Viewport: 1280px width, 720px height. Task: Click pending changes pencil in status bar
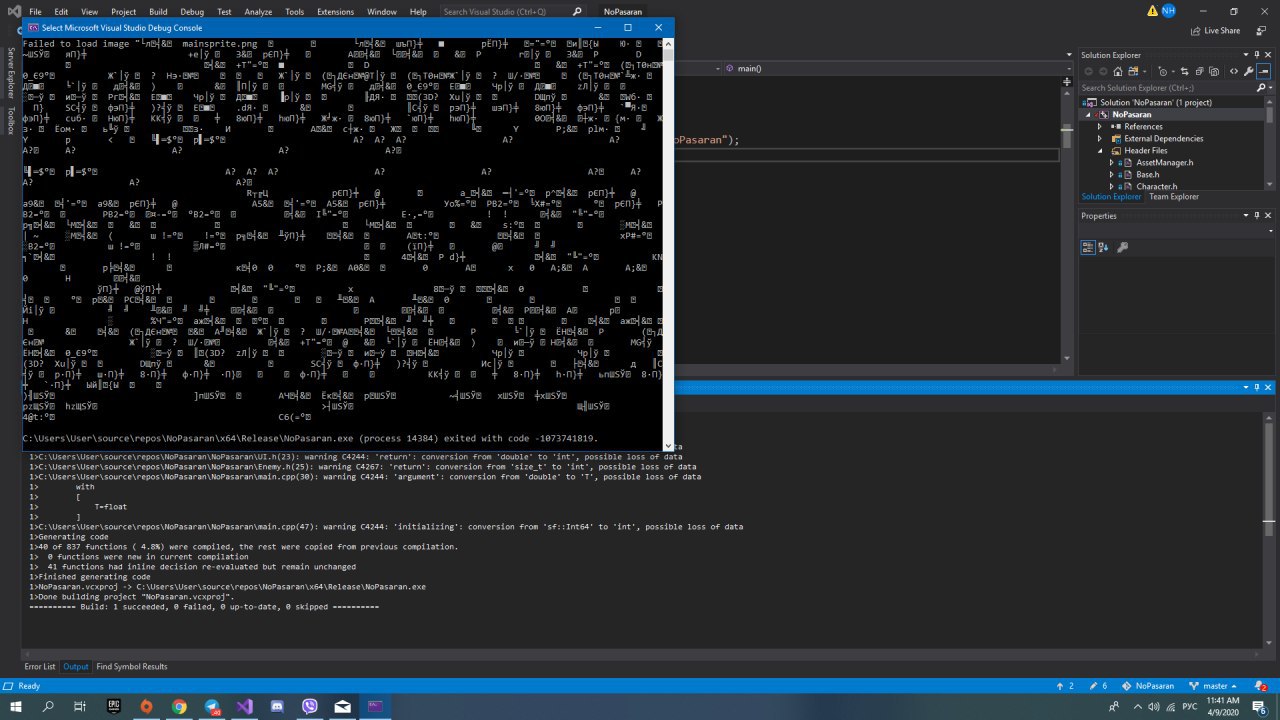1098,686
